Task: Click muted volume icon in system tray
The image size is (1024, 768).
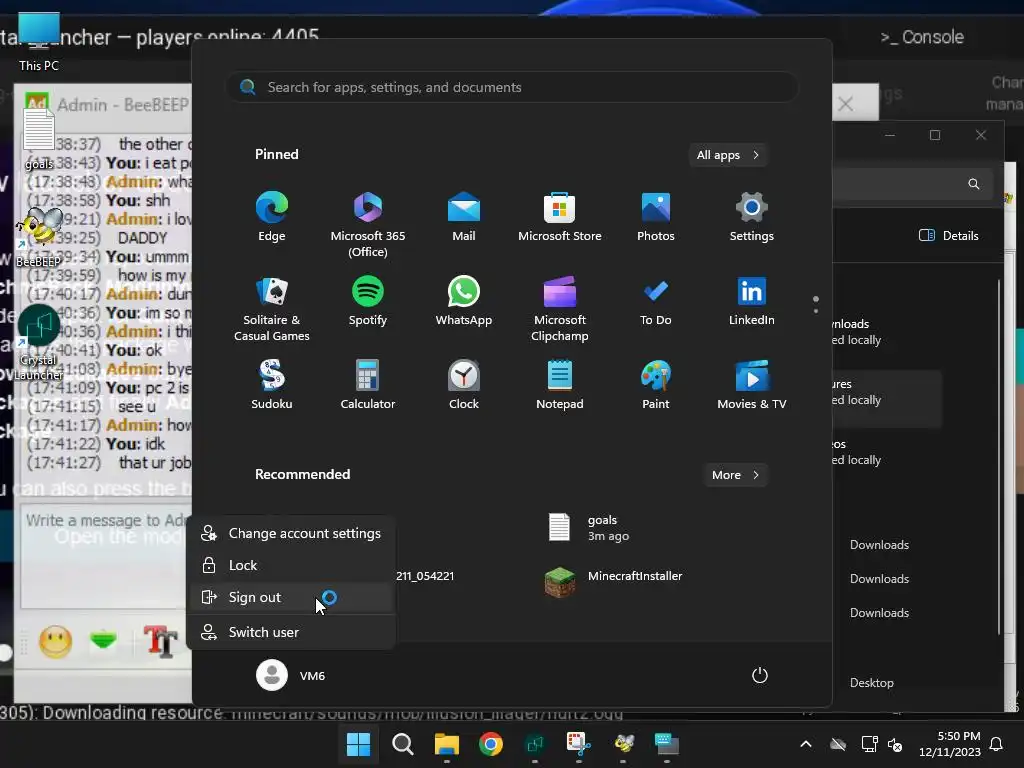Action: (895, 744)
